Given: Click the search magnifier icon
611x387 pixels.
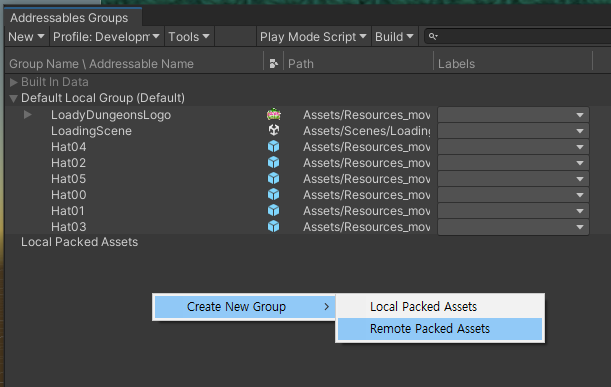Looking at the screenshot, I should [x=433, y=37].
